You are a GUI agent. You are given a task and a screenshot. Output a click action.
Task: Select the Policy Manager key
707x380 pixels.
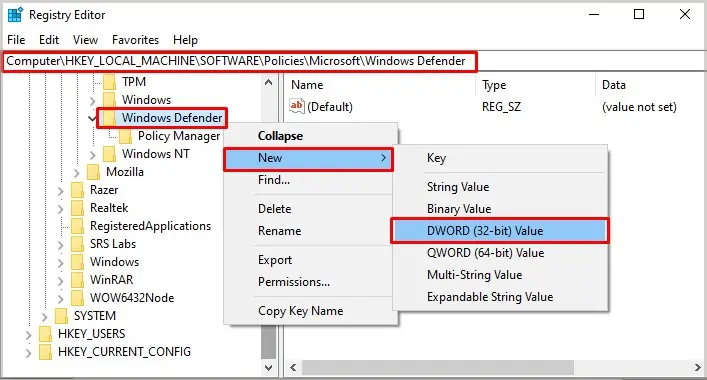pos(179,136)
